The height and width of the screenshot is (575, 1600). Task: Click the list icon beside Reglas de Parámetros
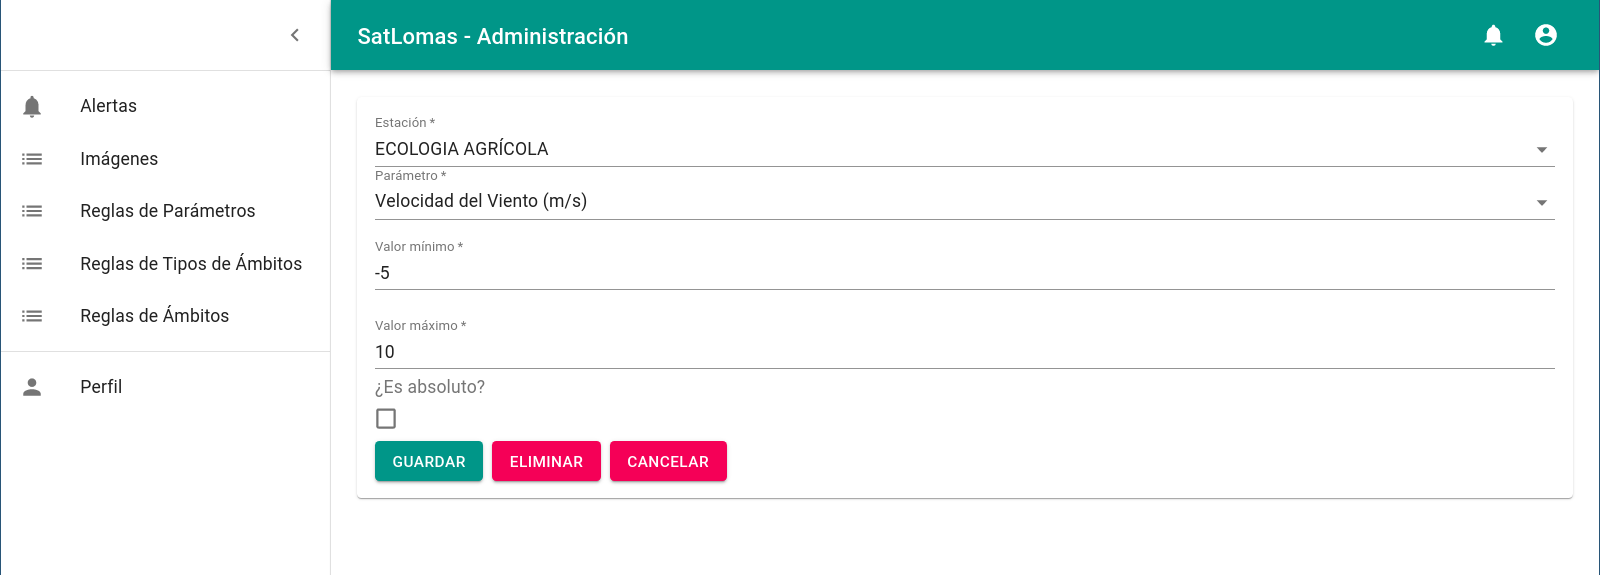pyautogui.click(x=32, y=211)
